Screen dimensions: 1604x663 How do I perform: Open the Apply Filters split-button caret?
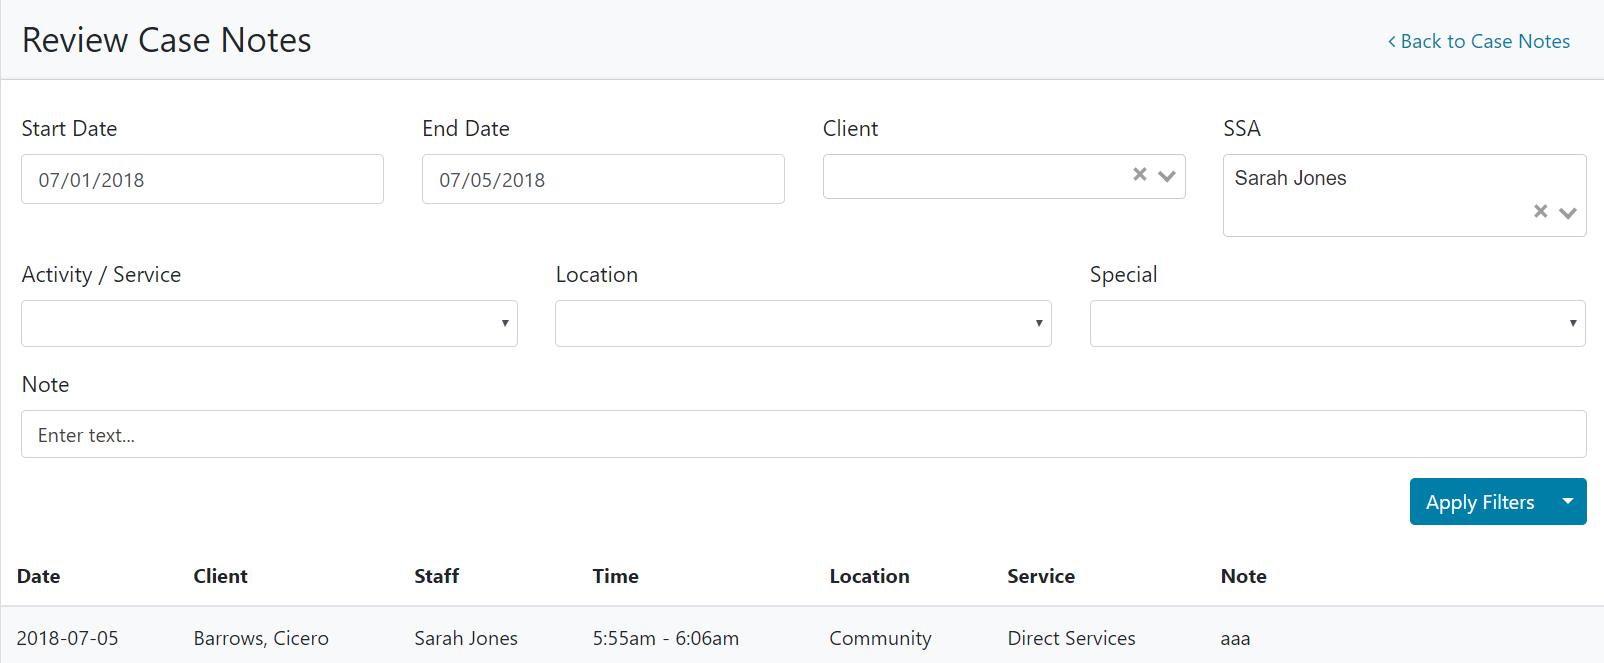1567,501
